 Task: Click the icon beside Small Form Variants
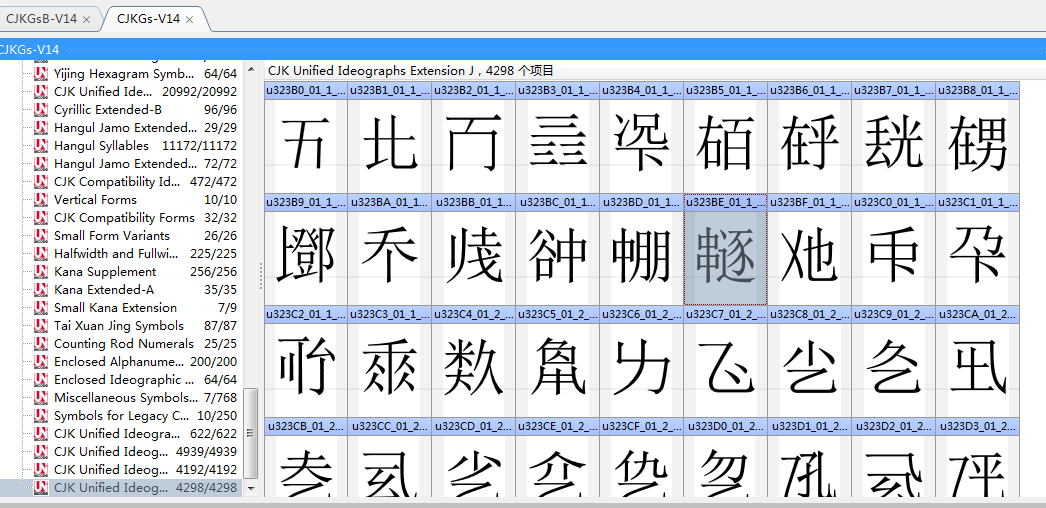41,236
